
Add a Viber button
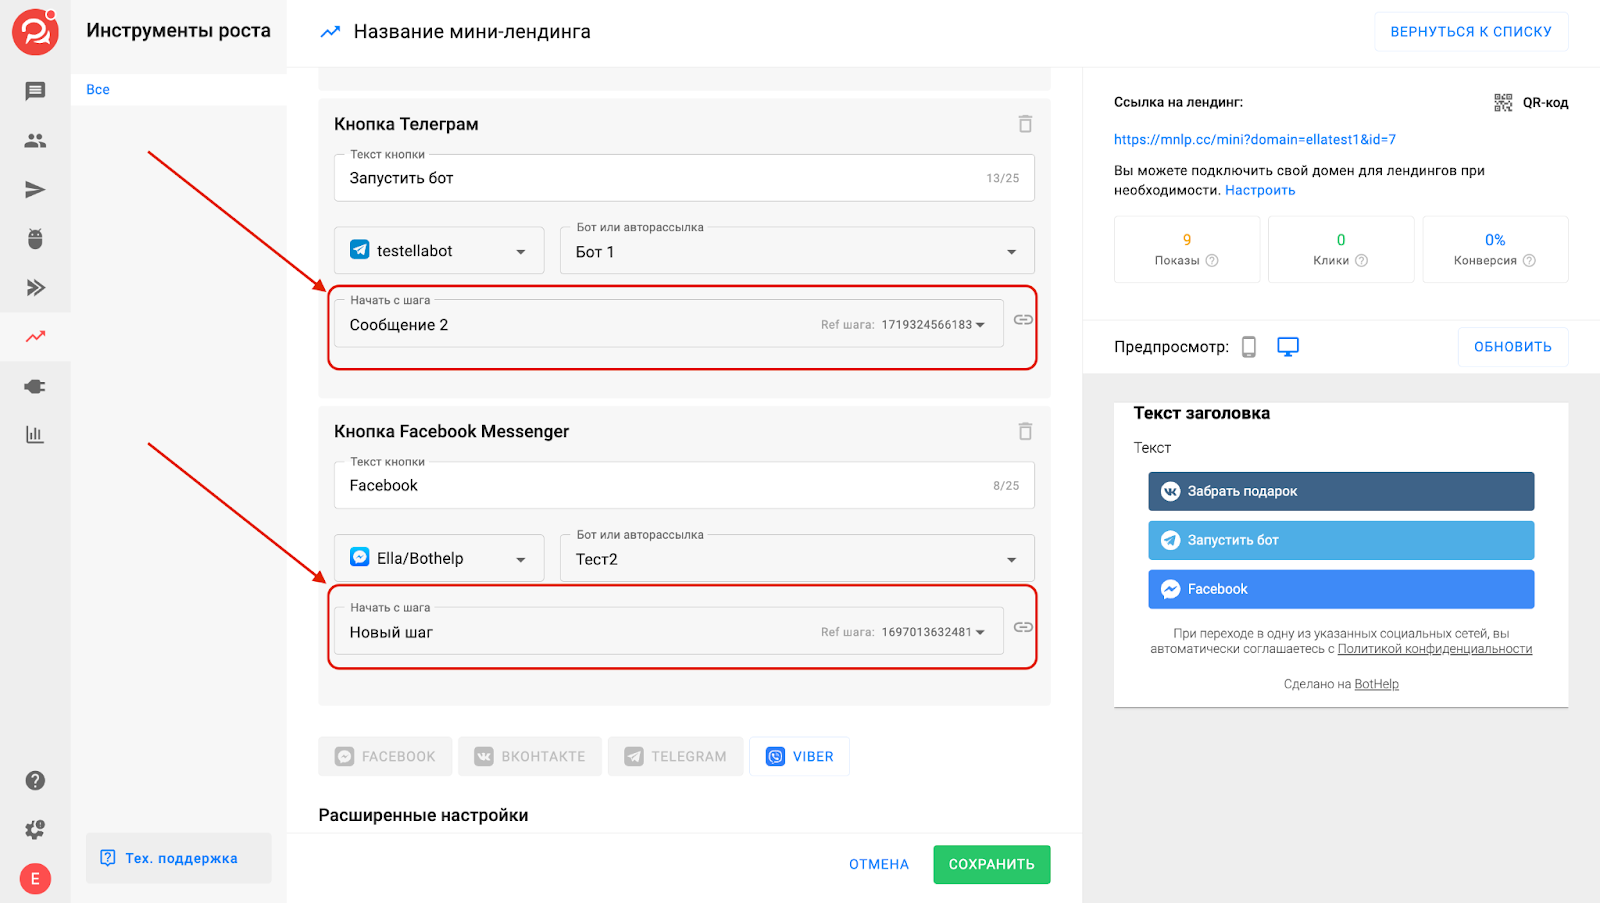800,757
